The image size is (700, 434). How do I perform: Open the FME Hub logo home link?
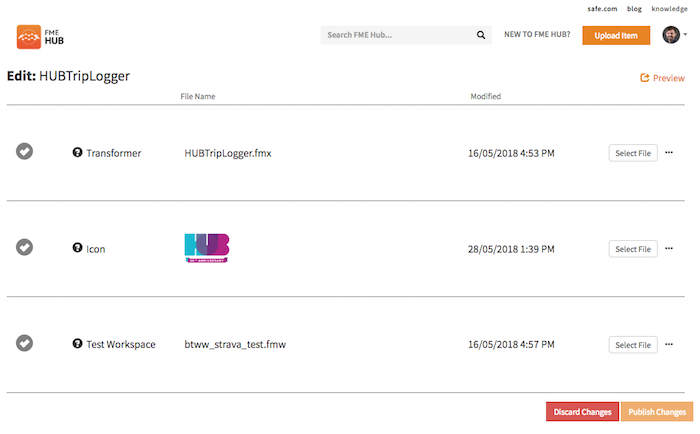[40, 37]
